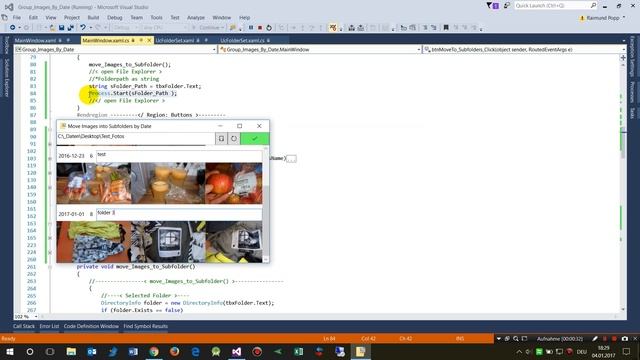Open the Action Center notification icon

pyautogui.click(x=626, y=351)
